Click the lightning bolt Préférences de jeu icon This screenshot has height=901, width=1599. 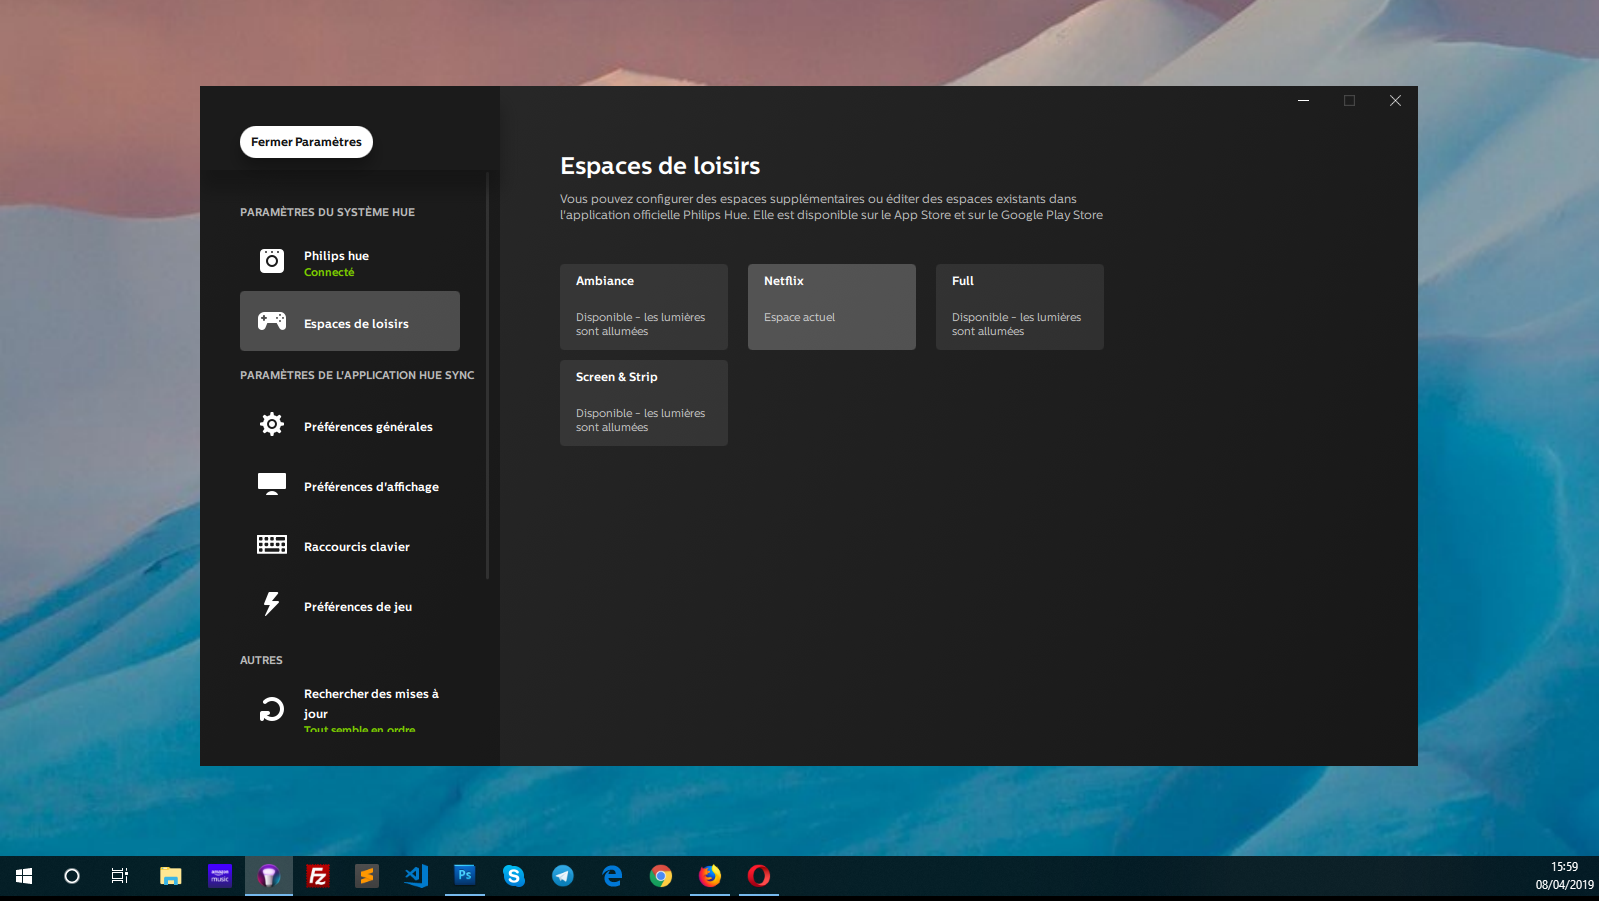271,604
